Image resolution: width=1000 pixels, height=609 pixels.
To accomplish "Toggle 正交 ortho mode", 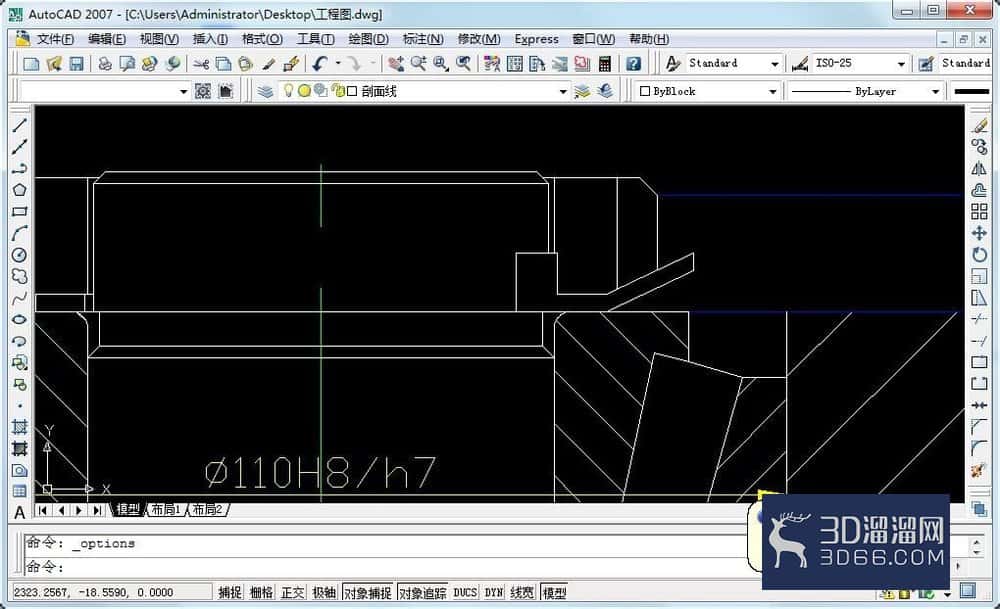I will 293,592.
